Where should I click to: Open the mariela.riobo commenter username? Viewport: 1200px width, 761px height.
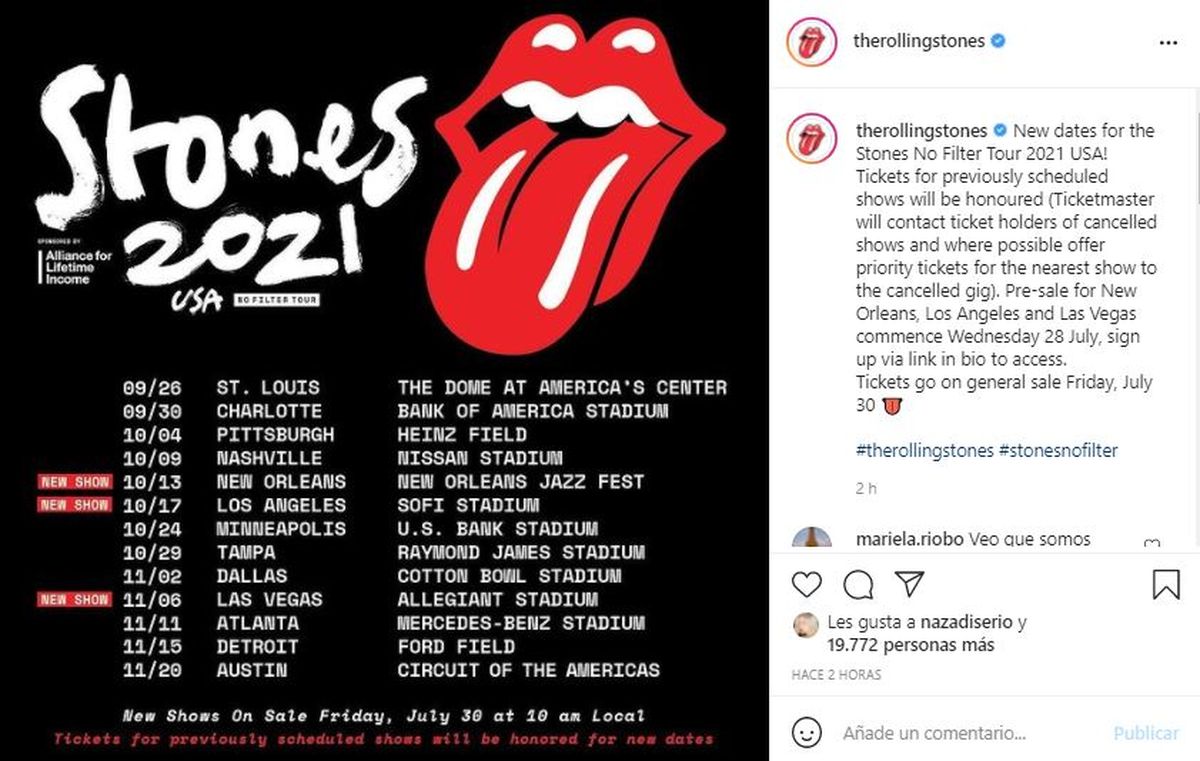(910, 539)
